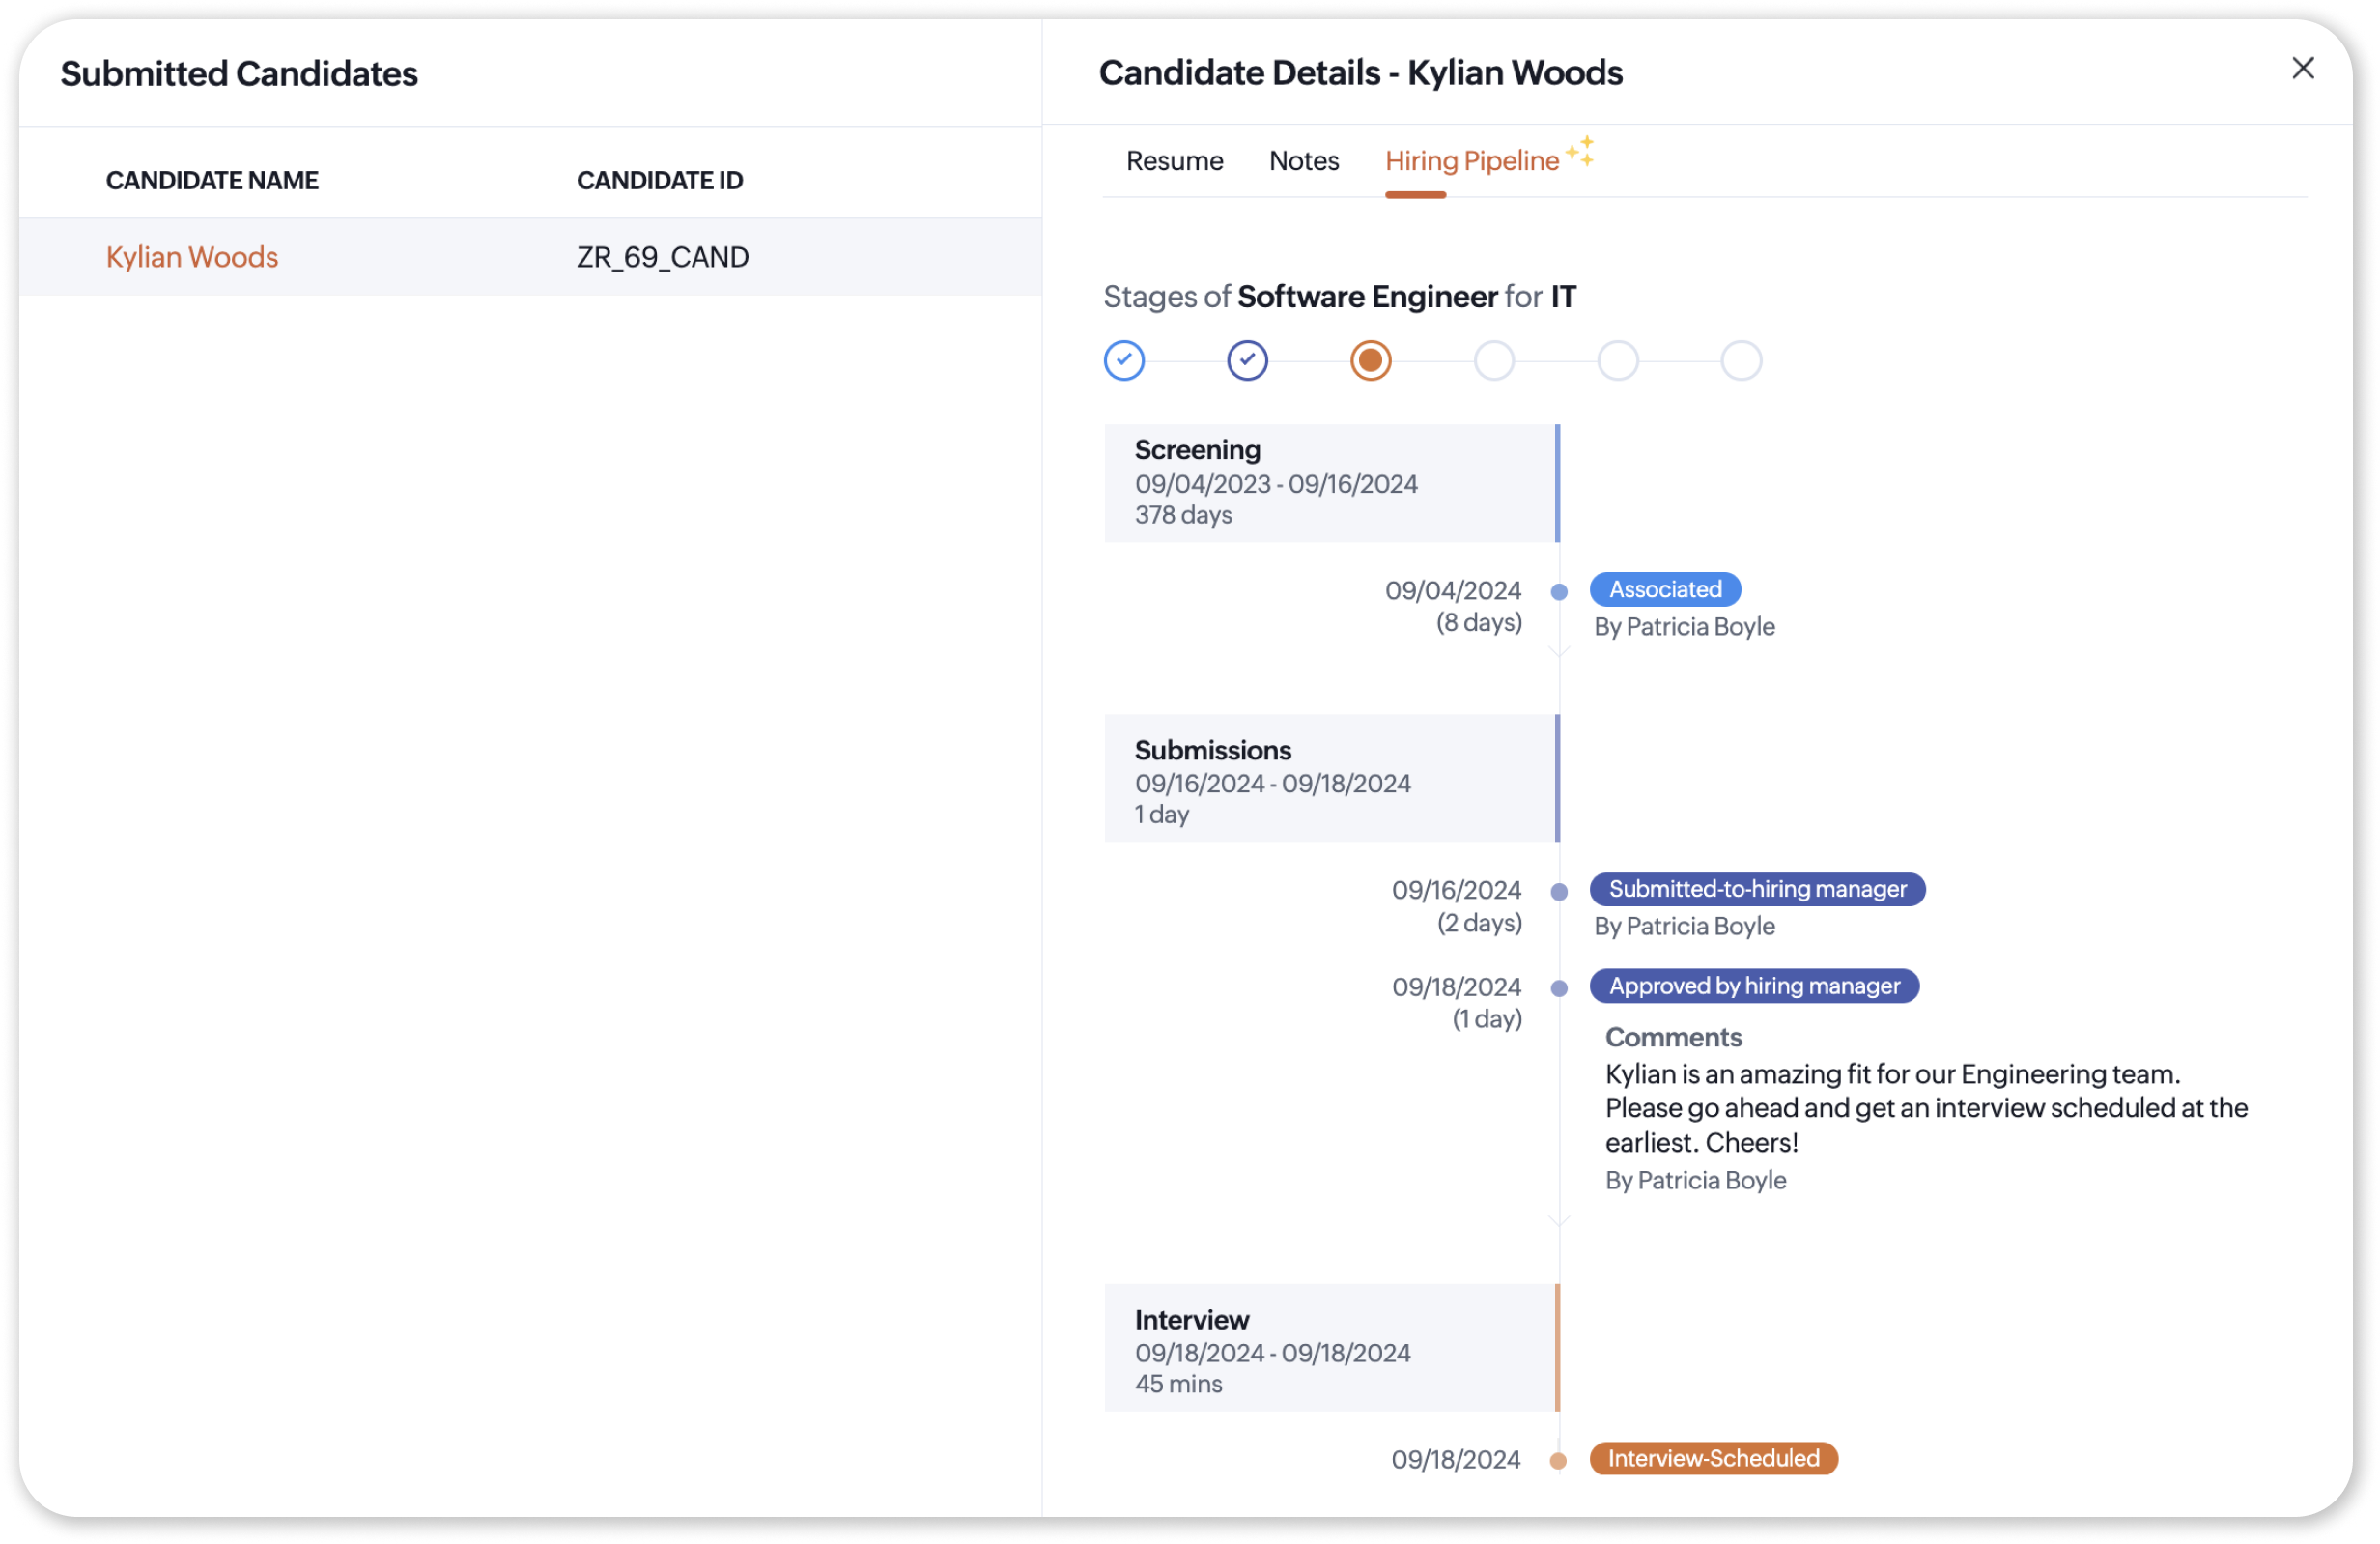Expand the Screening stage card
2380x1544 pixels.
click(1330, 483)
